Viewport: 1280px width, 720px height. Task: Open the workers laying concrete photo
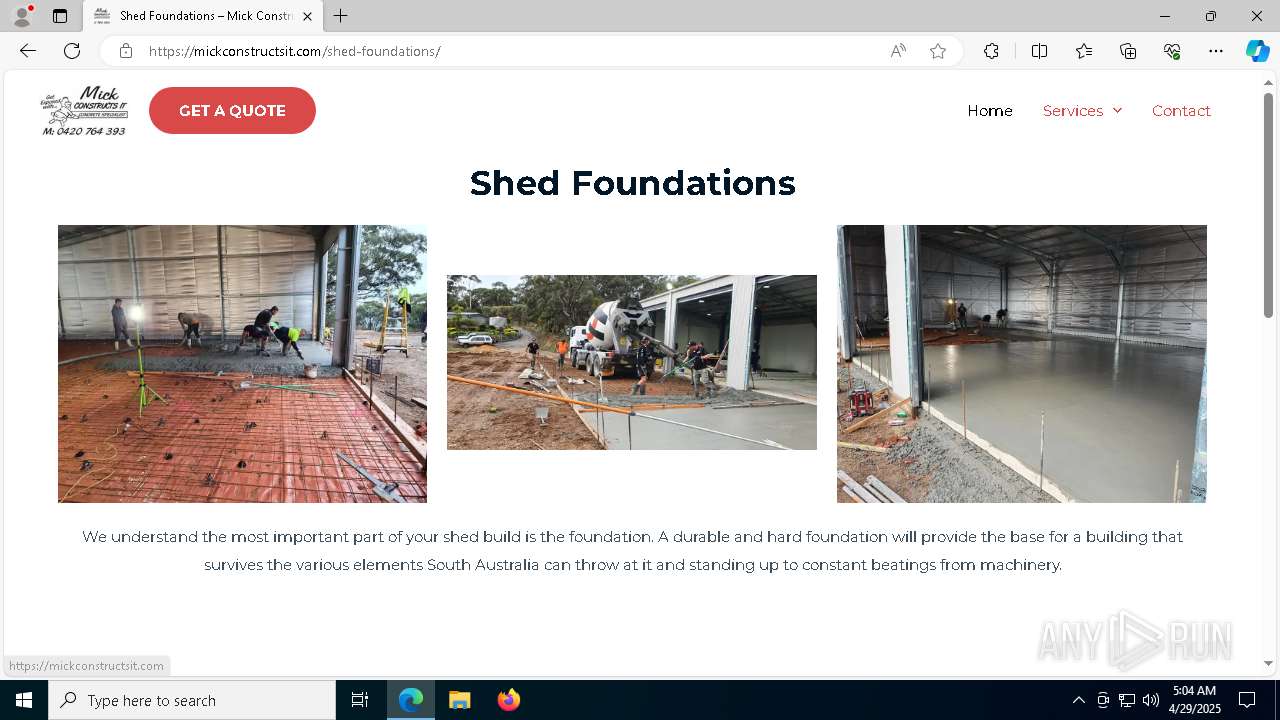[242, 364]
